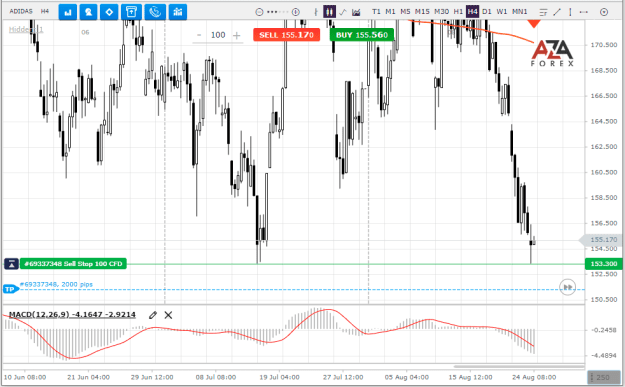625x387 pixels.
Task: Select the M15 timeframe
Action: [x=422, y=12]
